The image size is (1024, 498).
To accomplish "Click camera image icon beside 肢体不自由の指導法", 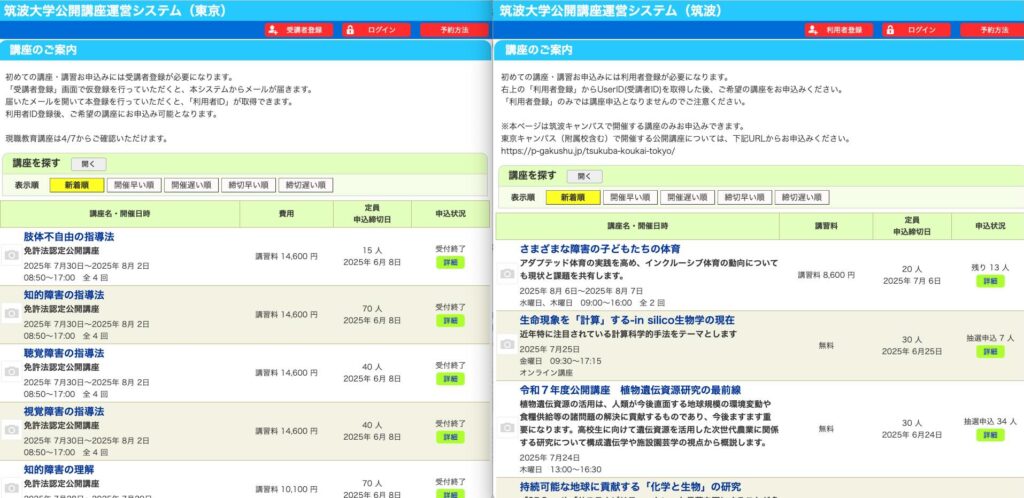I will [11, 255].
